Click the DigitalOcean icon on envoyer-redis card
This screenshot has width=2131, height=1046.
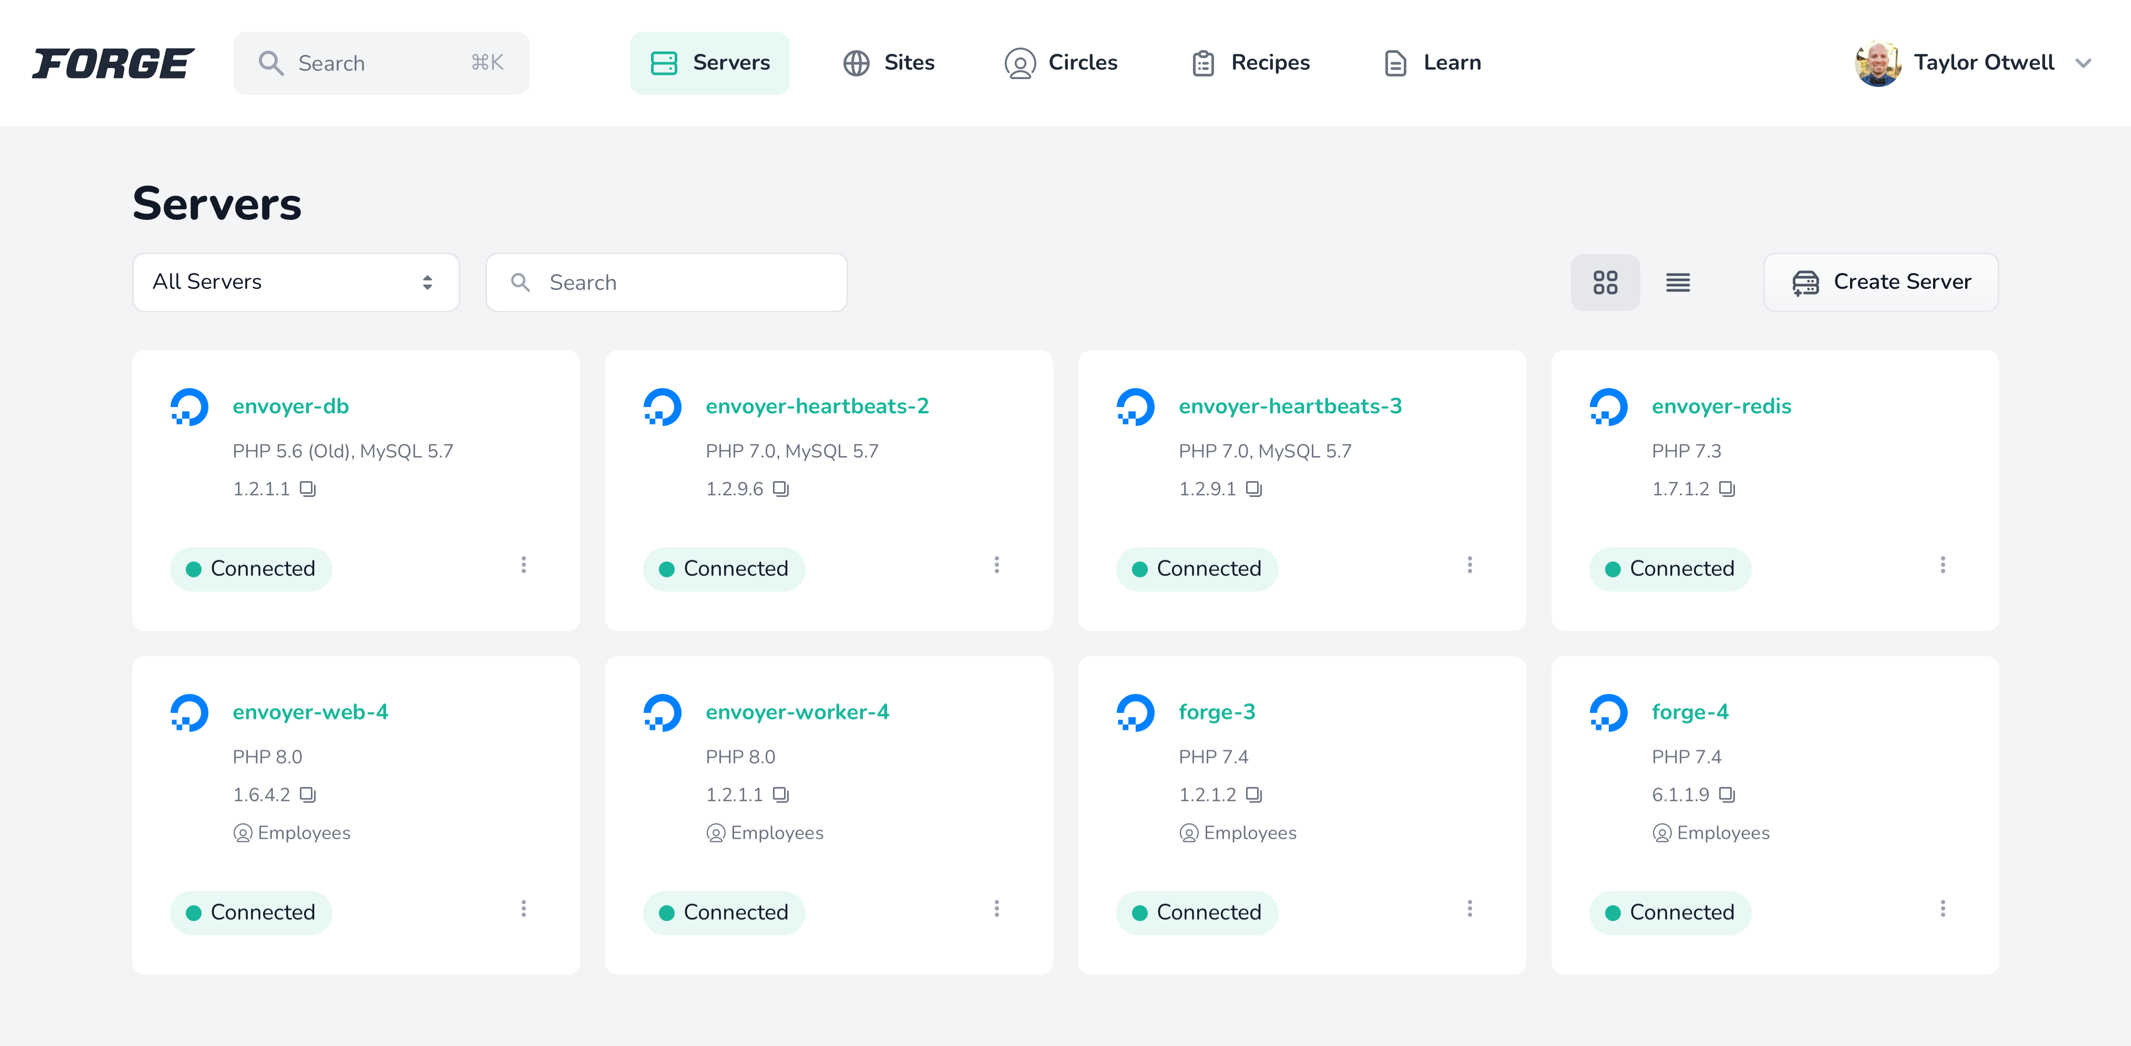point(1608,407)
